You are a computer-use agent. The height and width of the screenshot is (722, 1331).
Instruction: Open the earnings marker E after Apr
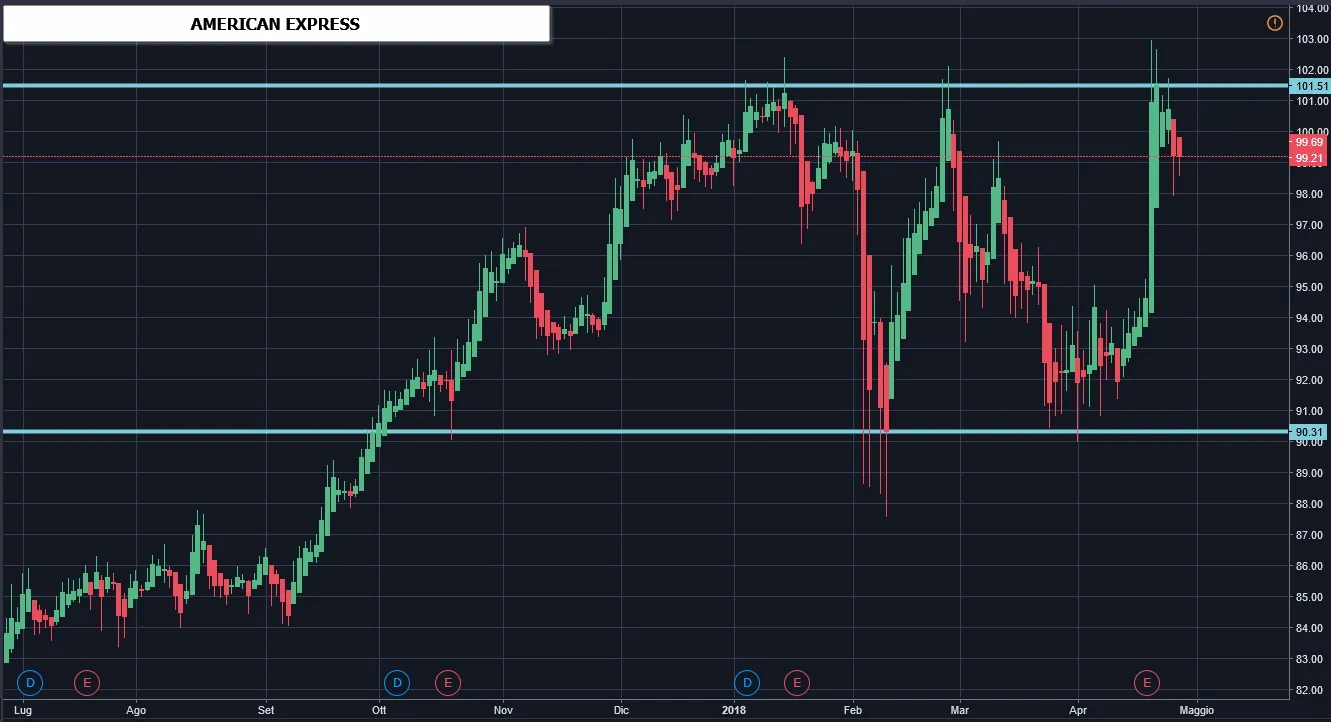tap(1146, 683)
